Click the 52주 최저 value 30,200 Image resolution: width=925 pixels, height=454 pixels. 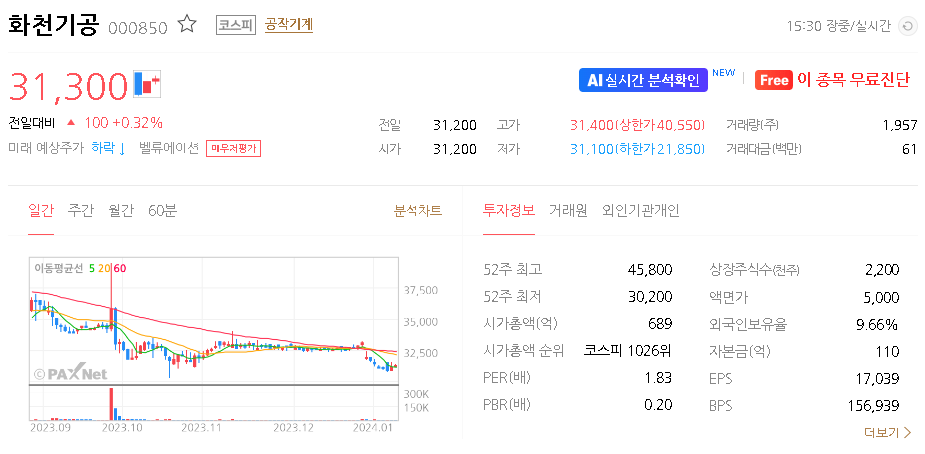(x=650, y=297)
